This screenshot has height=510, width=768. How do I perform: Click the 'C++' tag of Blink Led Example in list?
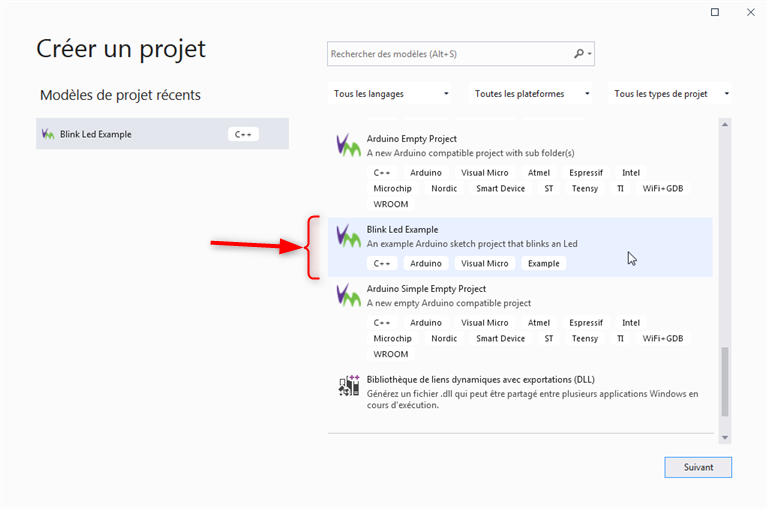coord(382,263)
